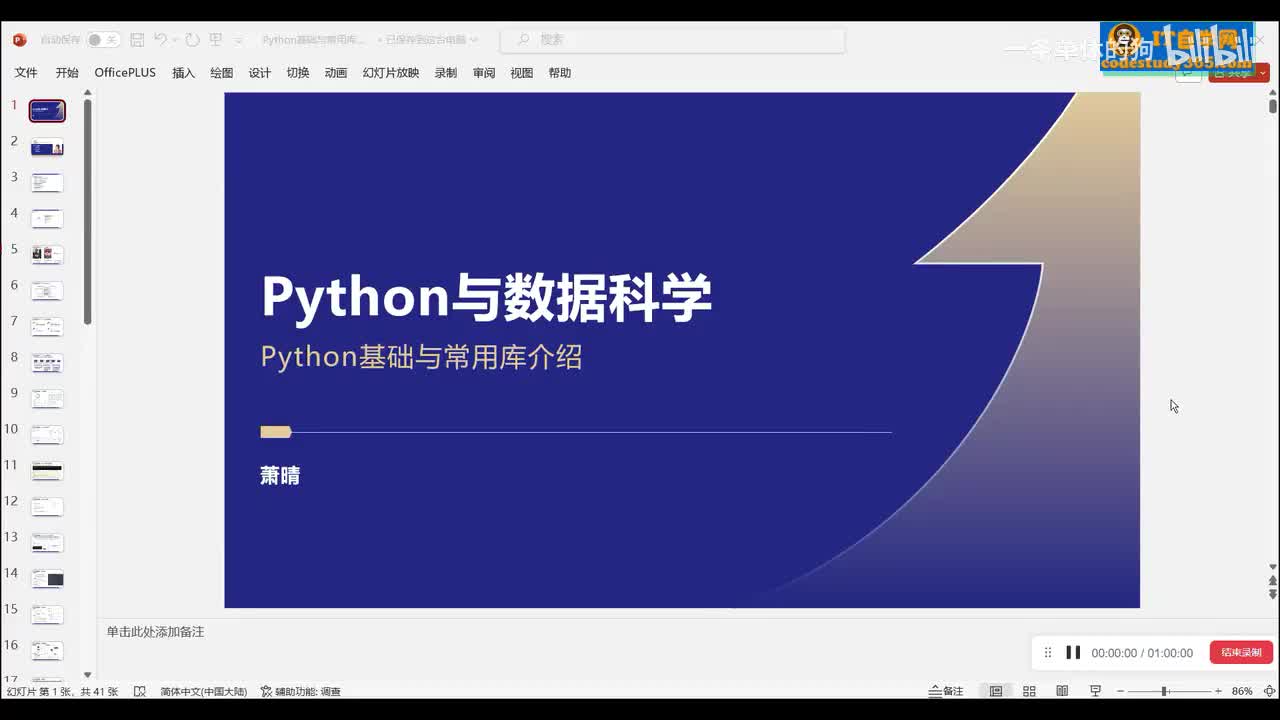Open the 帮助 tab
Viewport: 1280px width, 720px height.
560,73
